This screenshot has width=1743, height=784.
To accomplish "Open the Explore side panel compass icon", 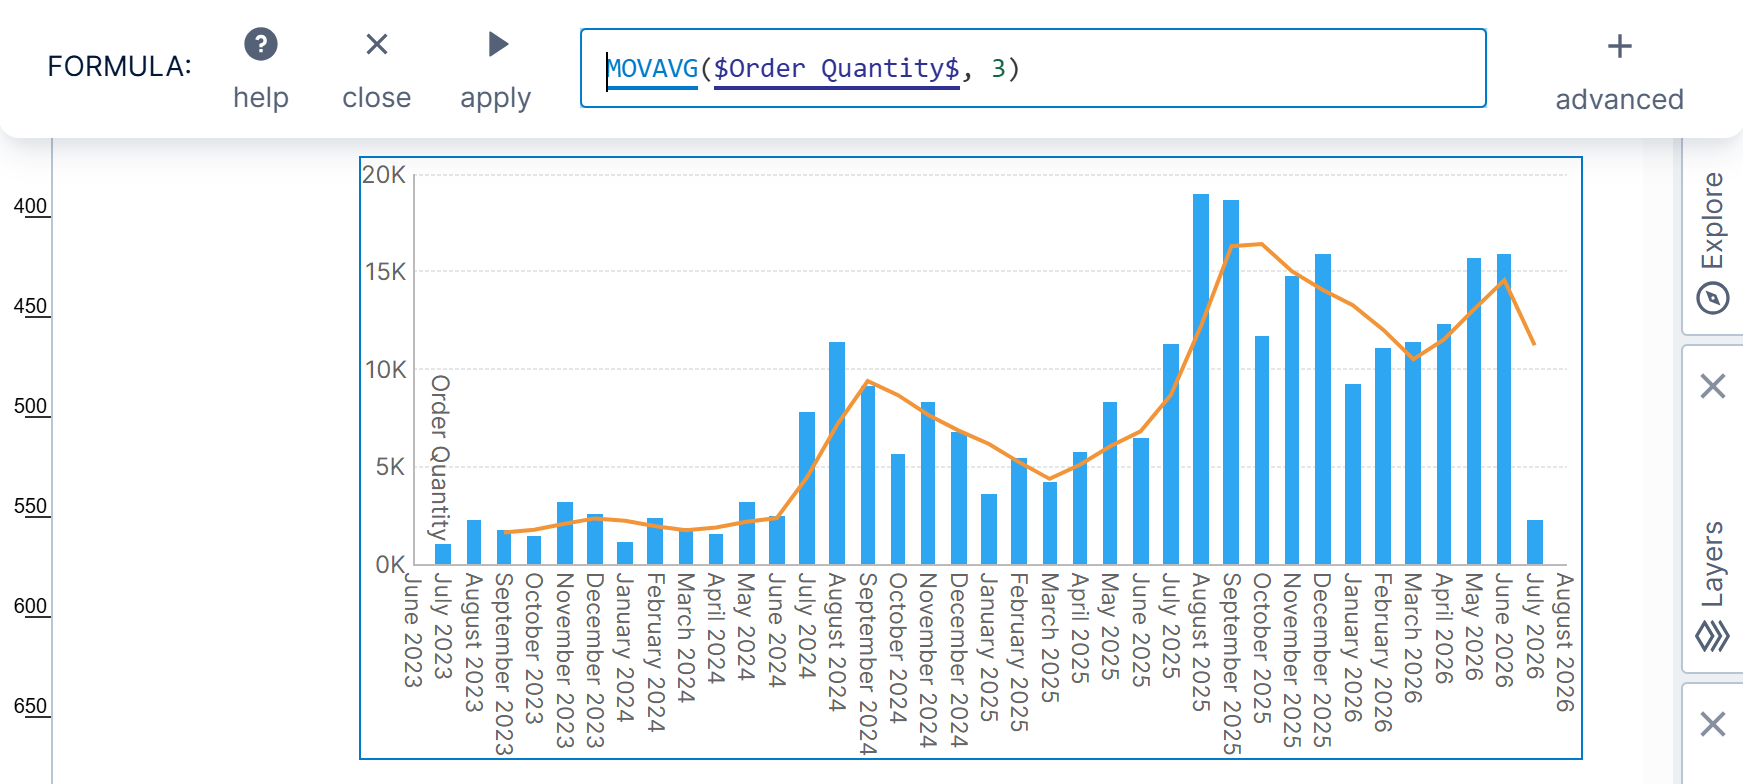I will click(1713, 298).
